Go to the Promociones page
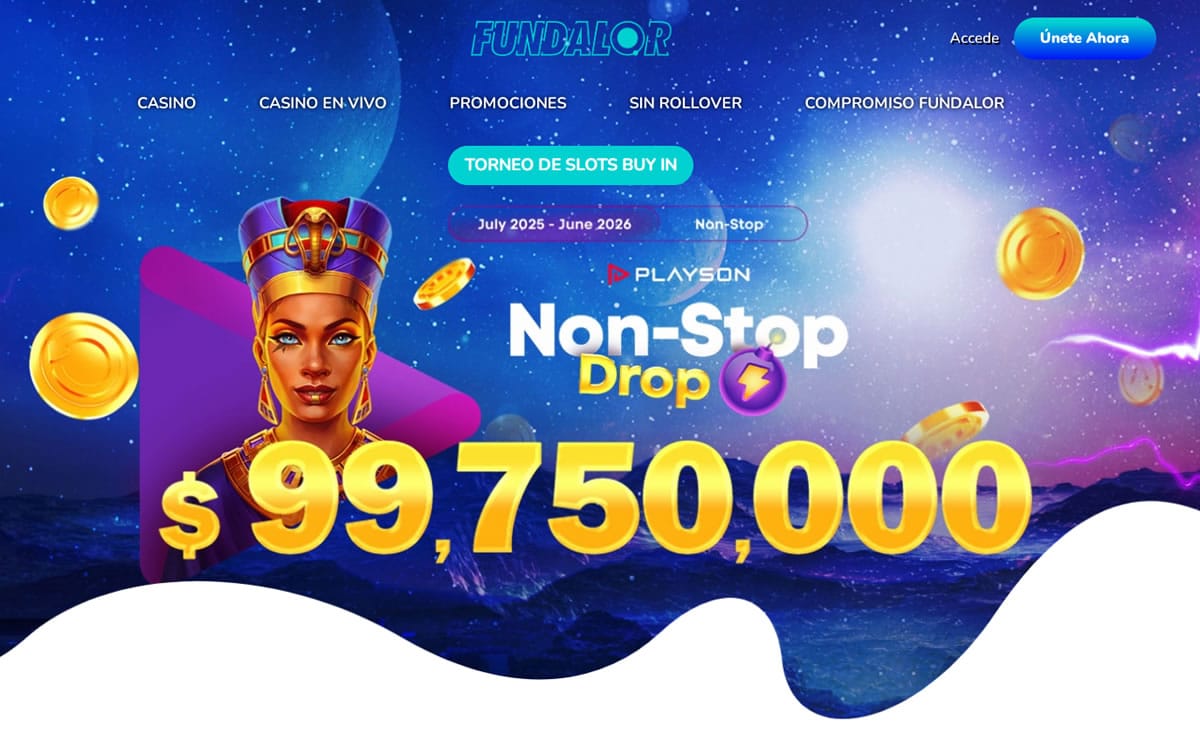The image size is (1200, 749). click(508, 103)
